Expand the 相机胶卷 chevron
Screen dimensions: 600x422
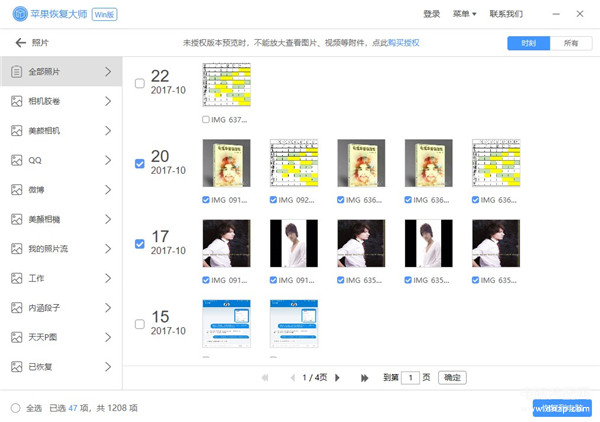point(108,101)
